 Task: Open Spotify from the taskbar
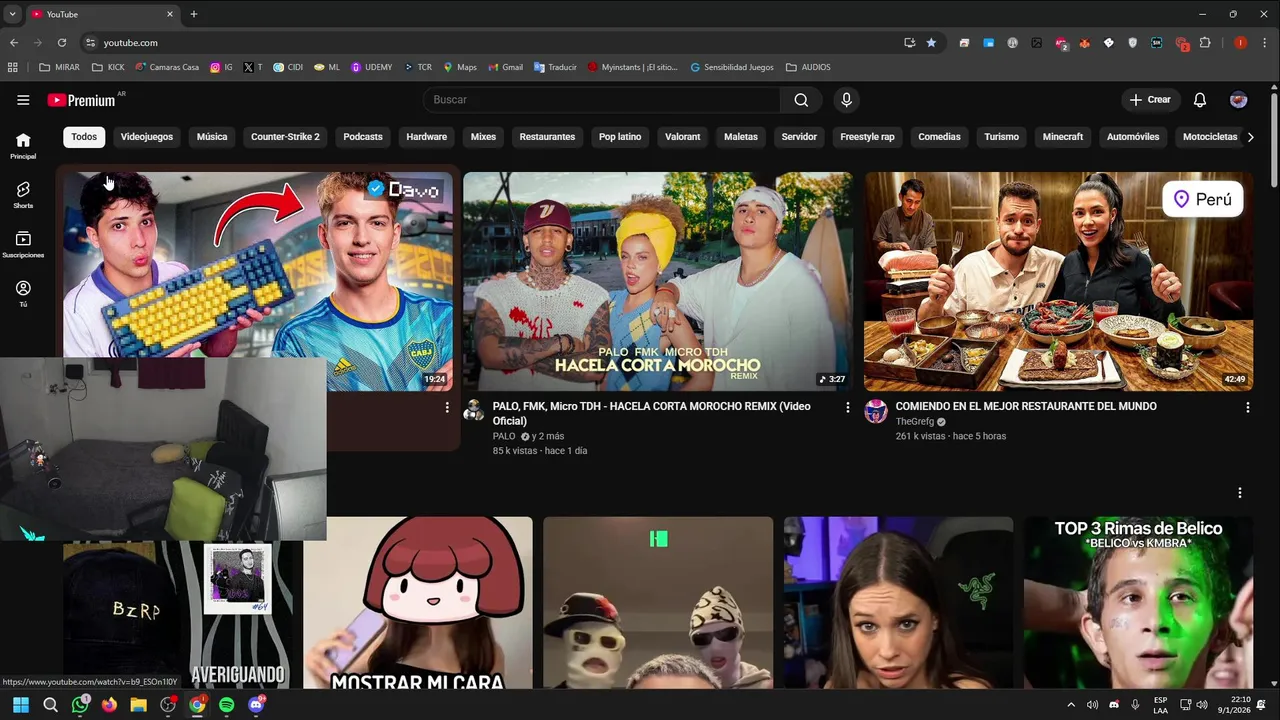pos(227,705)
